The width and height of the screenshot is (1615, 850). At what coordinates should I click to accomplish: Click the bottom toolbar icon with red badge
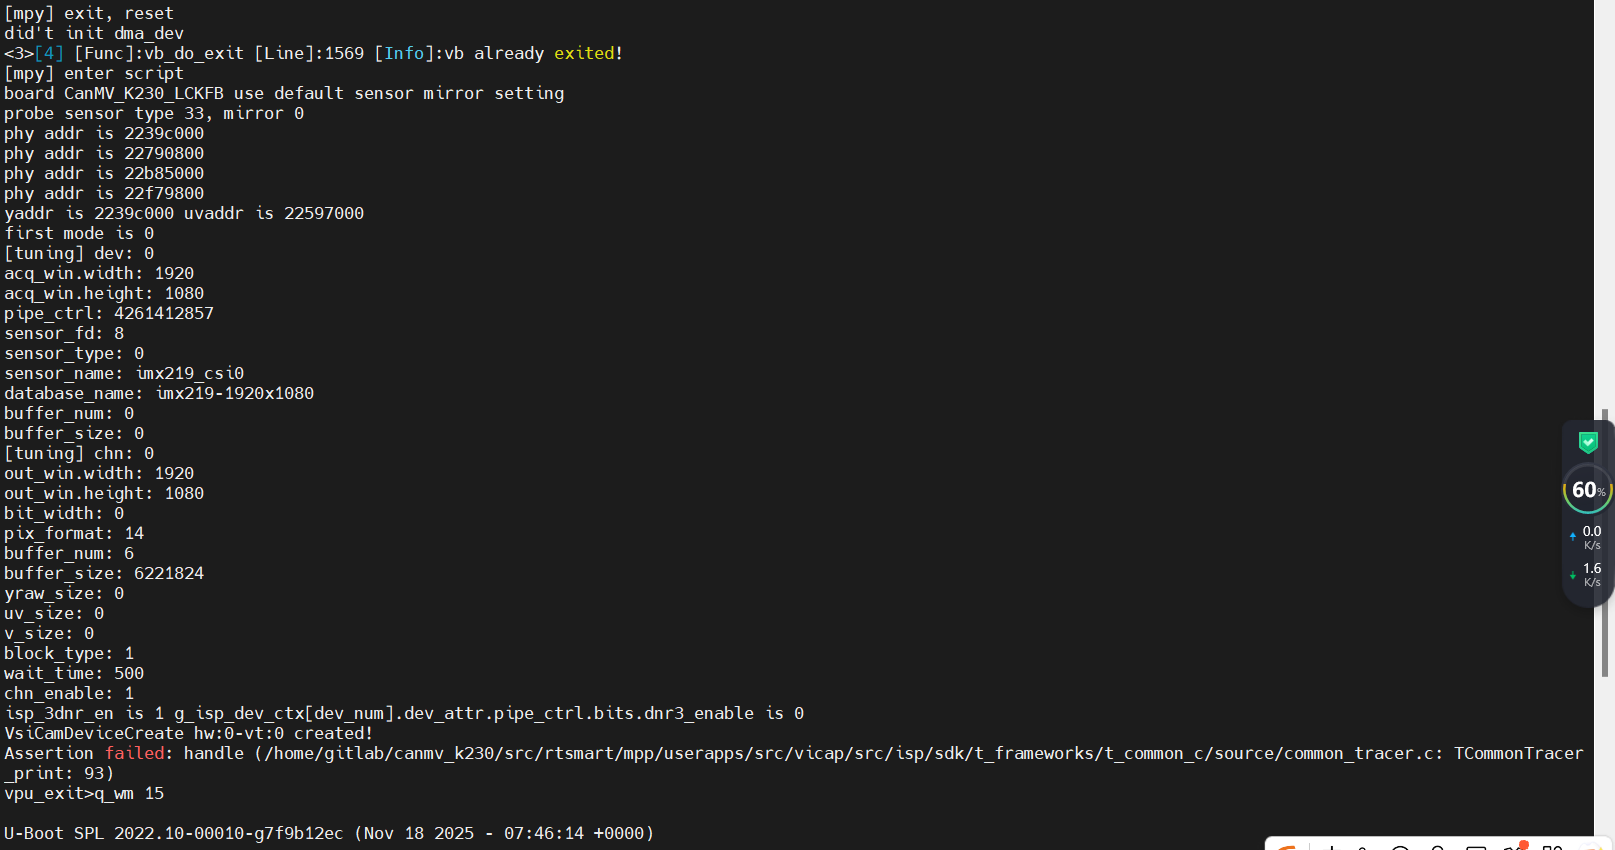click(x=1513, y=846)
